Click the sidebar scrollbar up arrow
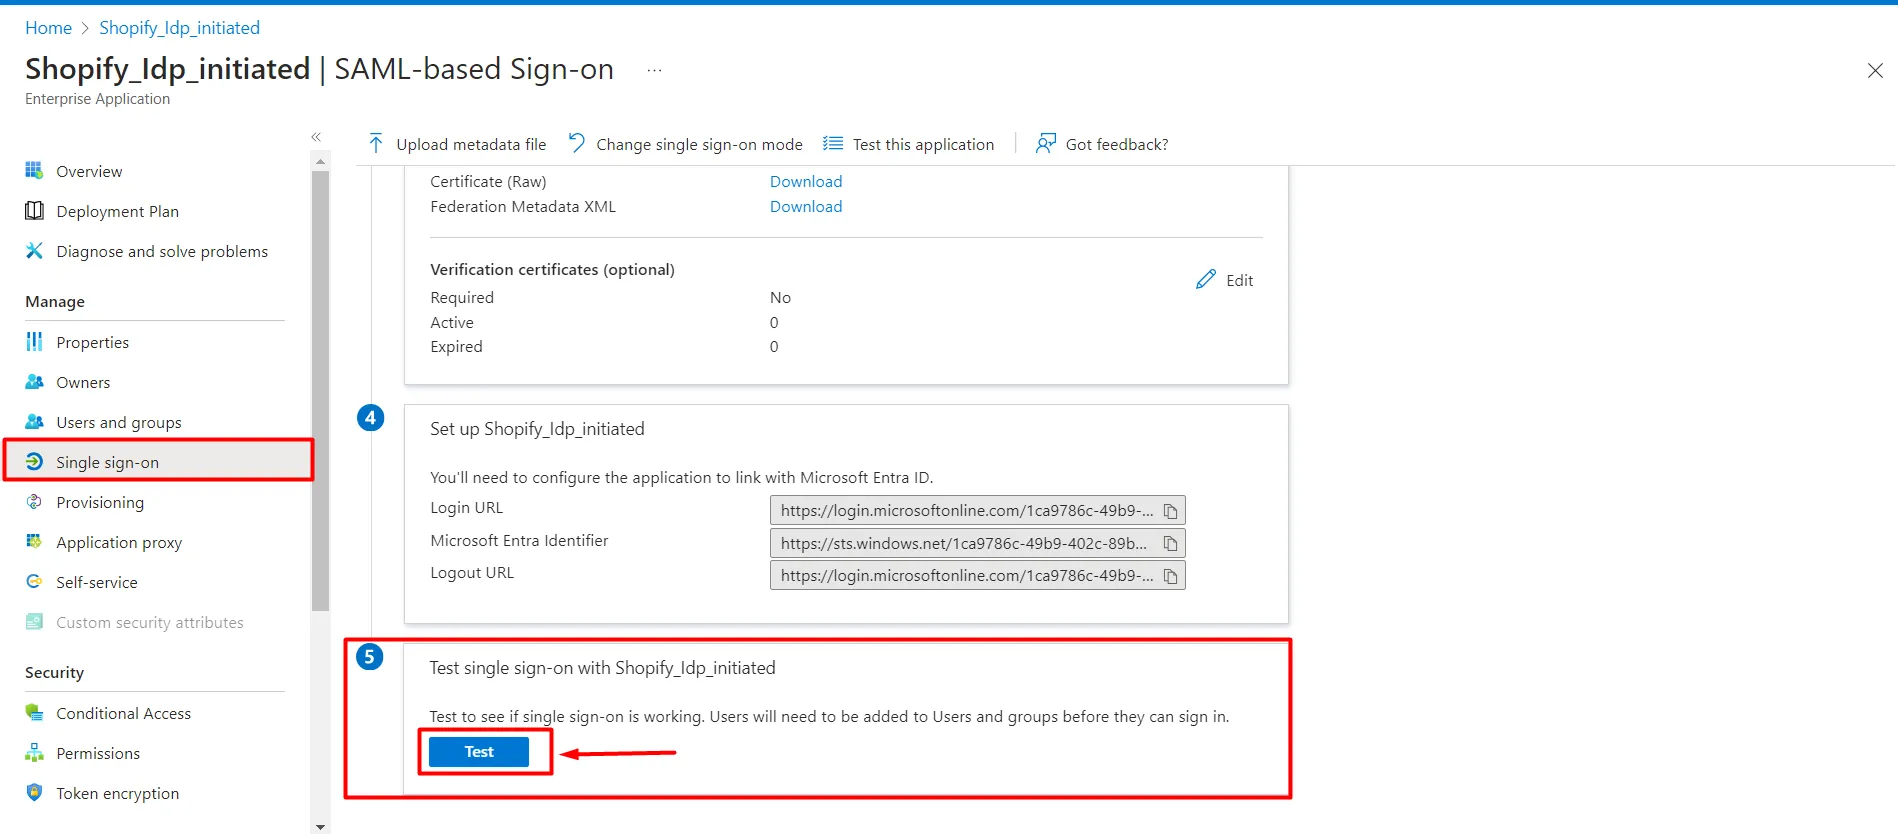 320,161
